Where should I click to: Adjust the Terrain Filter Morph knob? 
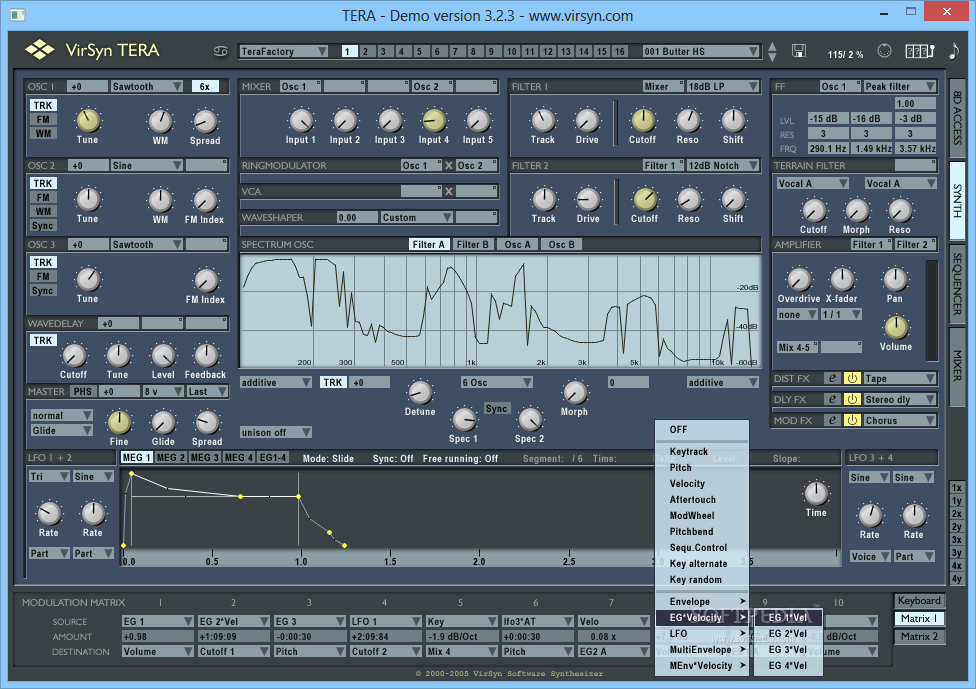(857, 211)
